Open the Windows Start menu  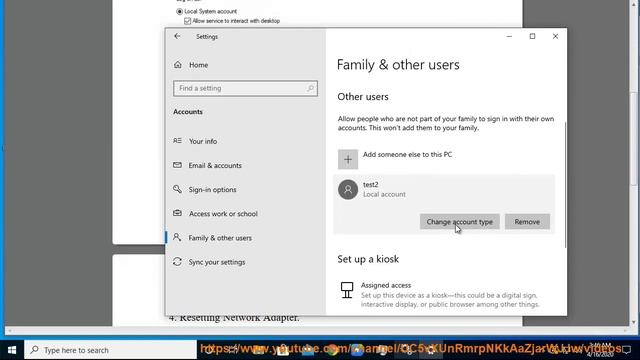pos(12,350)
